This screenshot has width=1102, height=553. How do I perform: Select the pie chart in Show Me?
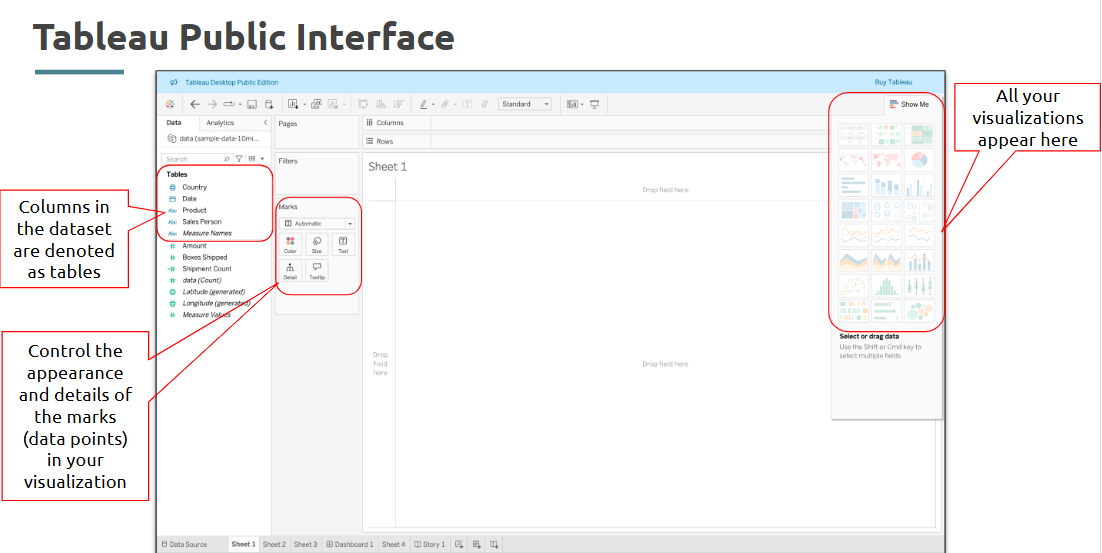919,160
